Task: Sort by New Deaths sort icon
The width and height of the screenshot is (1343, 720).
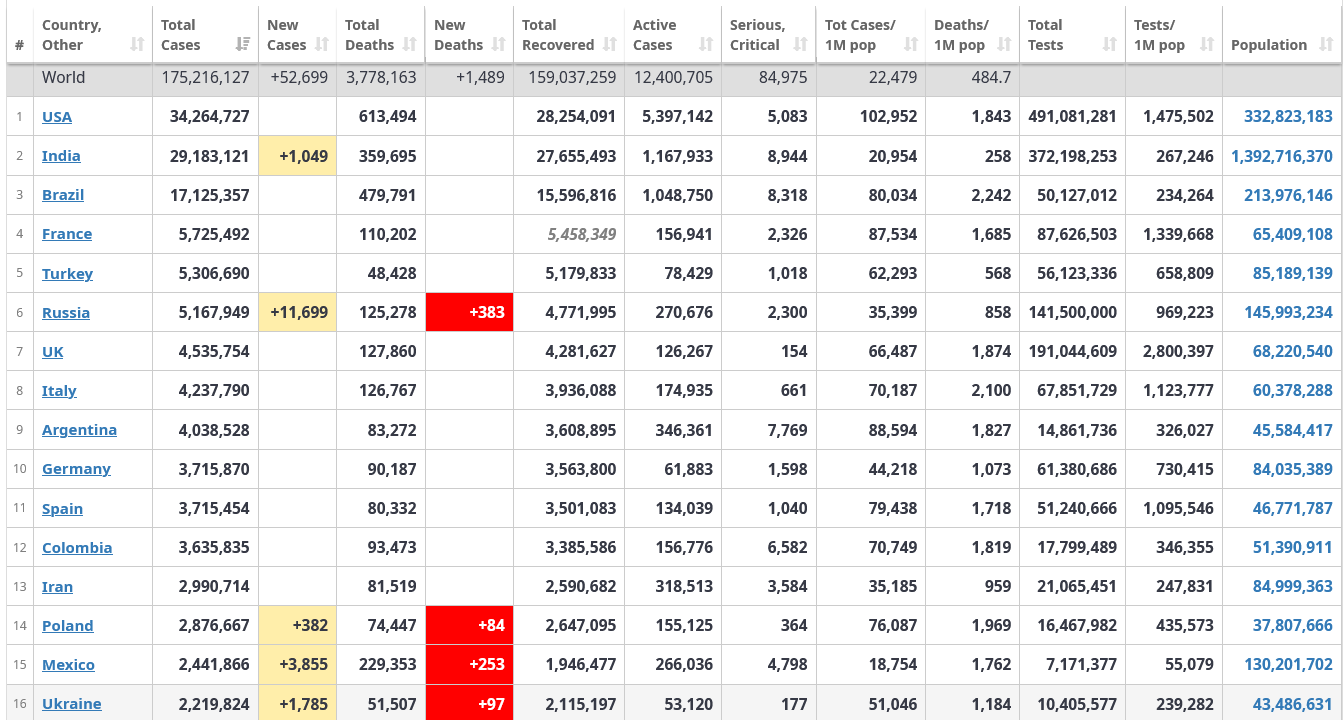Action: point(498,45)
